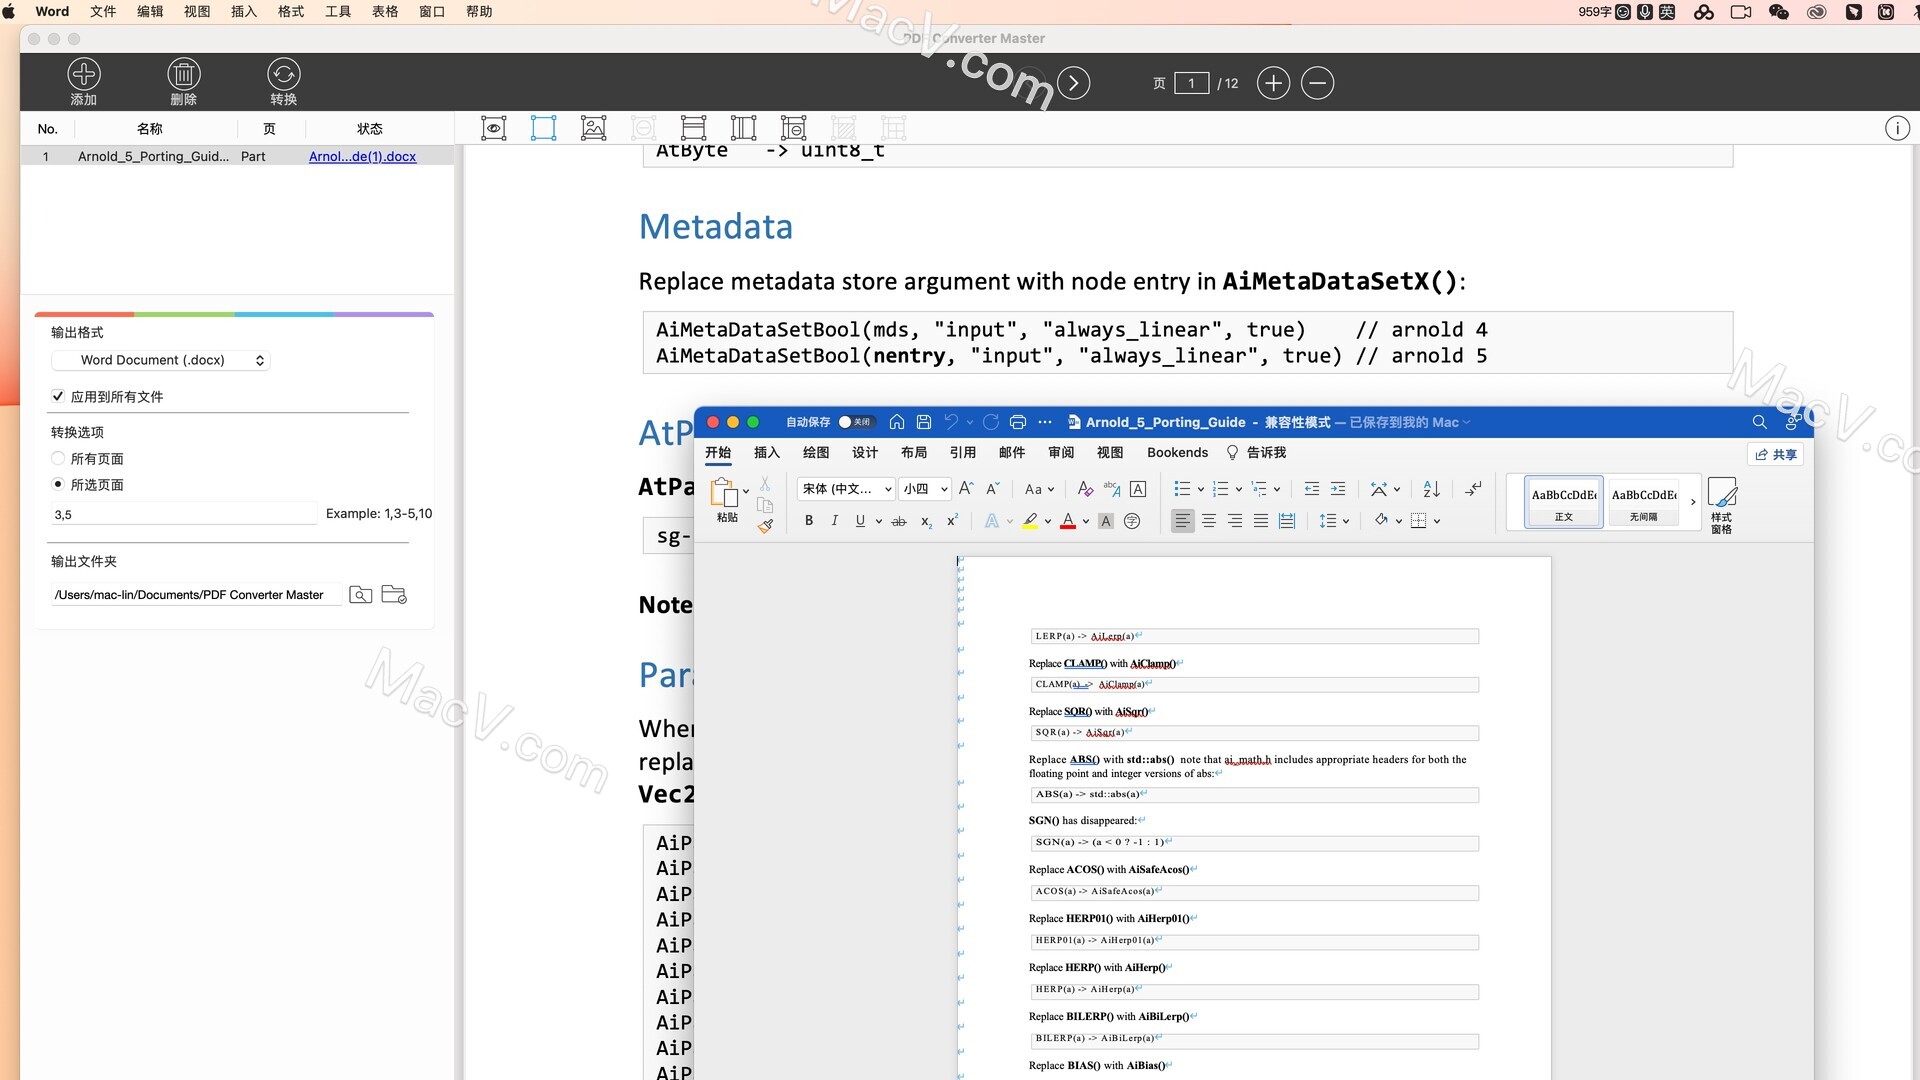
Task: Expand the styles gallery arrow
Action: point(1693,502)
